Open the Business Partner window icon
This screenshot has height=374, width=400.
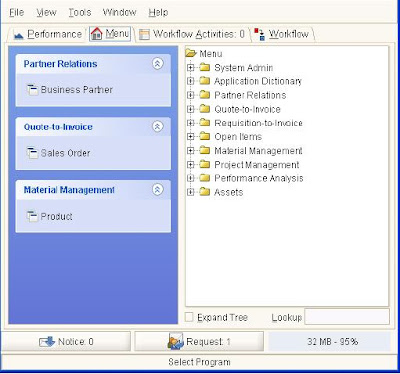pyautogui.click(x=32, y=90)
